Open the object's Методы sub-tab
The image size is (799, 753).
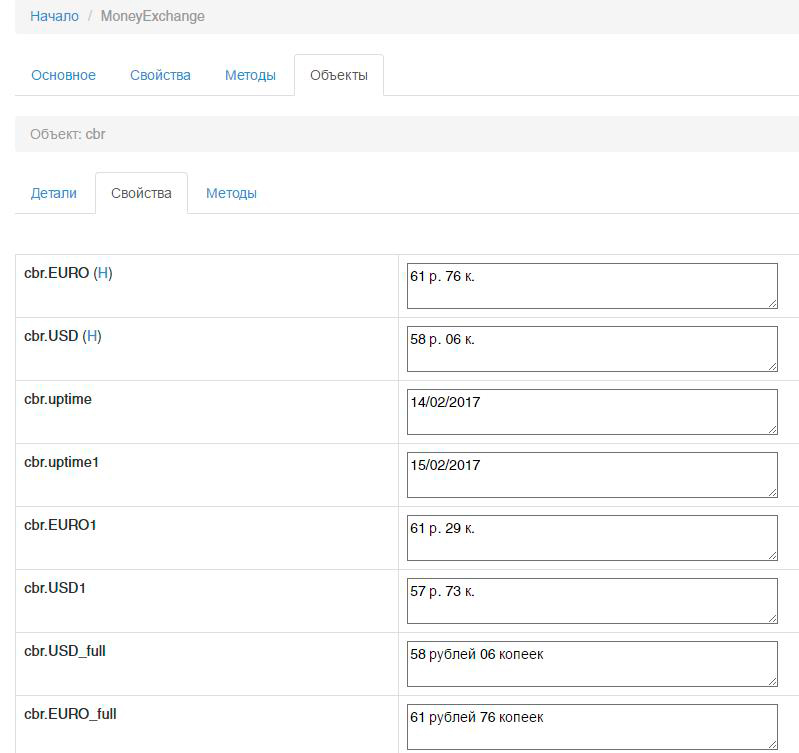tap(231, 193)
